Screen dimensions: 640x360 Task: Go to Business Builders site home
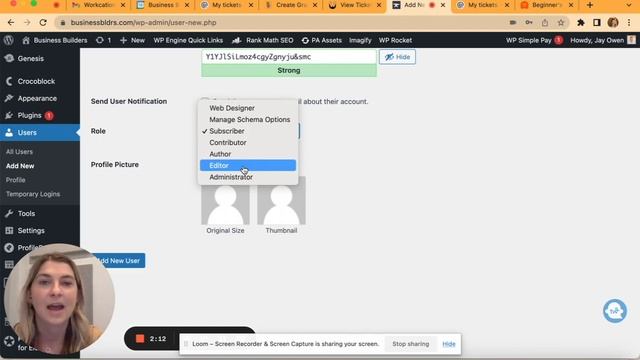[x=55, y=40]
